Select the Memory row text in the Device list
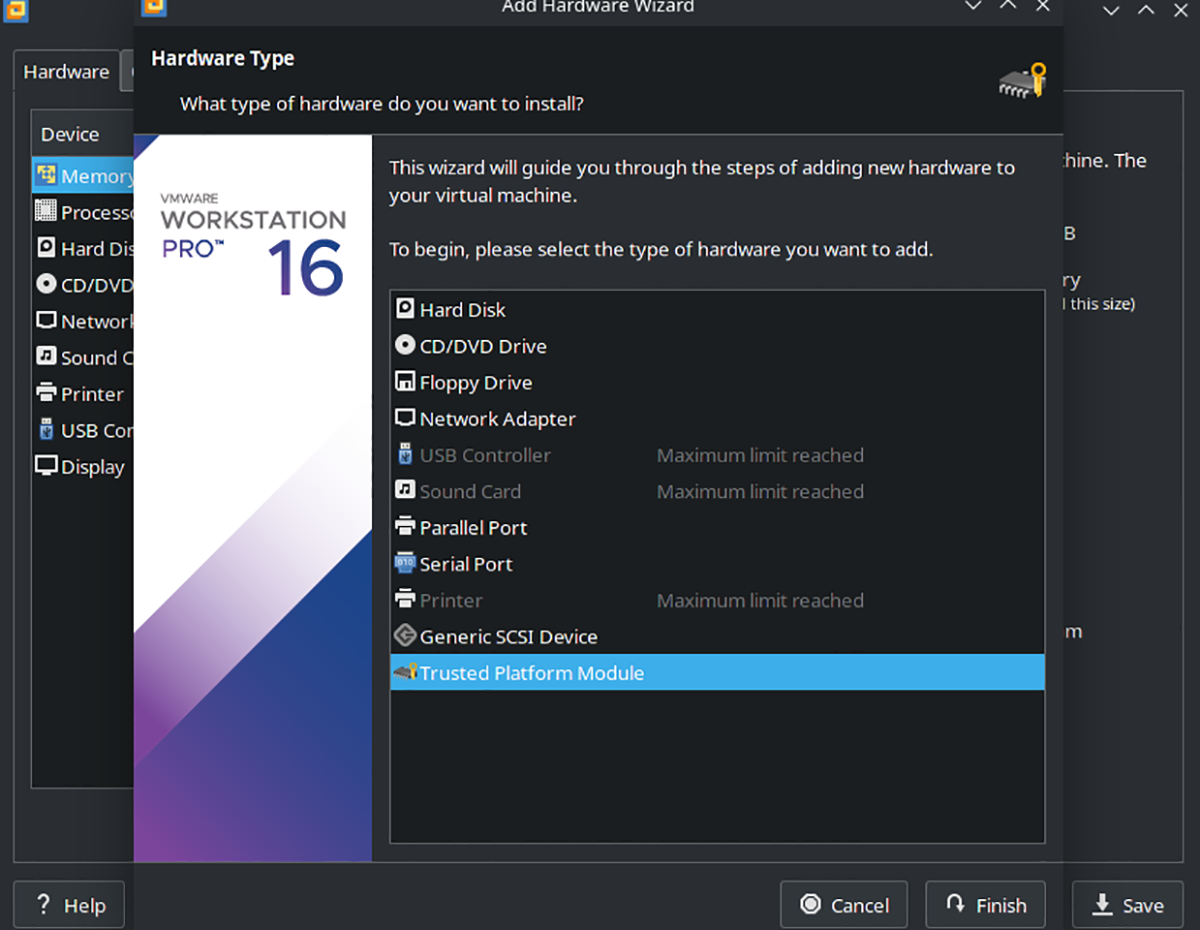 click(97, 176)
